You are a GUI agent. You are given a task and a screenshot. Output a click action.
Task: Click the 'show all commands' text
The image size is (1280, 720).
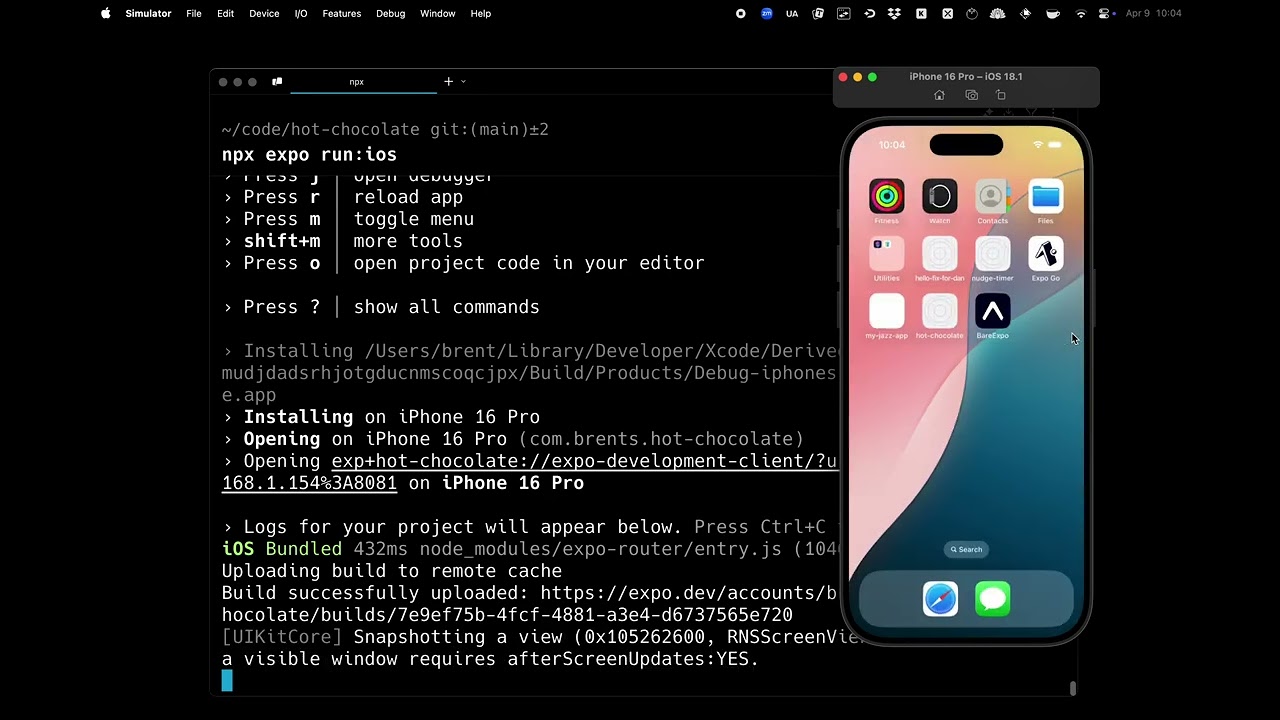(446, 307)
